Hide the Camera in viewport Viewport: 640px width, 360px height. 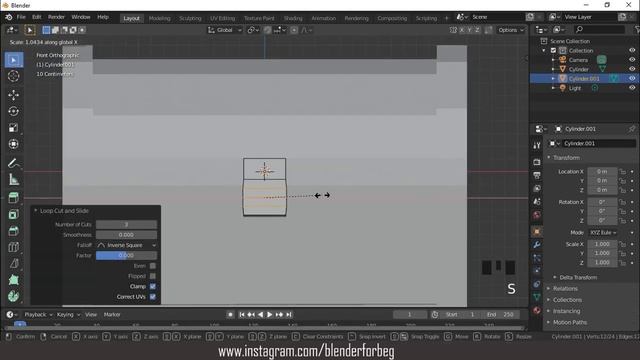(x=632, y=60)
